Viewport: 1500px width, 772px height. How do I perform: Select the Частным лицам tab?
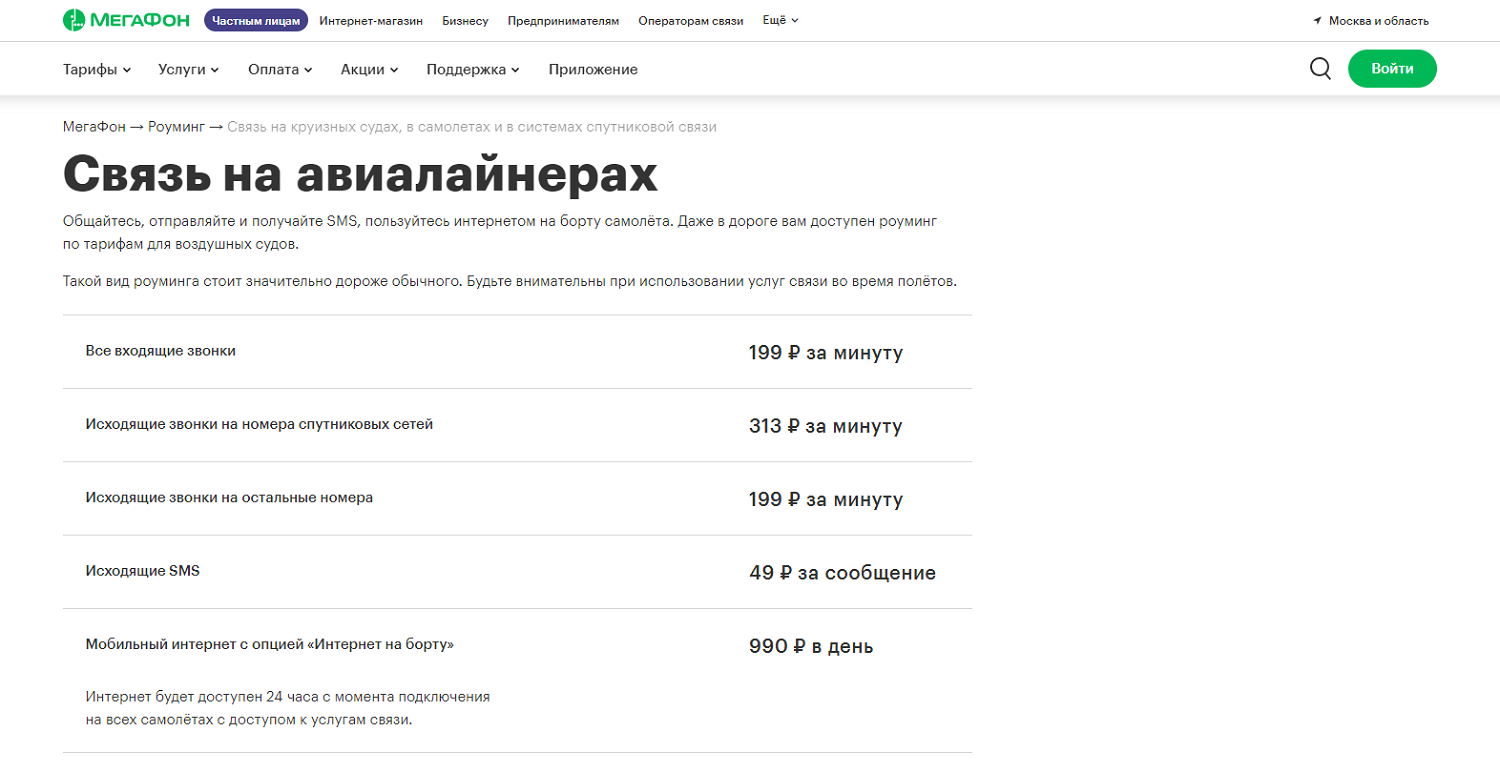[256, 20]
